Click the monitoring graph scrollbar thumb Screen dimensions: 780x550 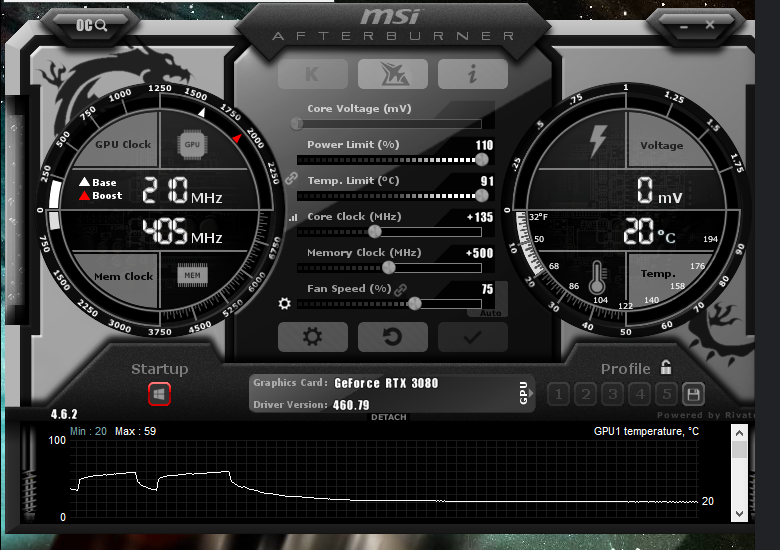740,450
